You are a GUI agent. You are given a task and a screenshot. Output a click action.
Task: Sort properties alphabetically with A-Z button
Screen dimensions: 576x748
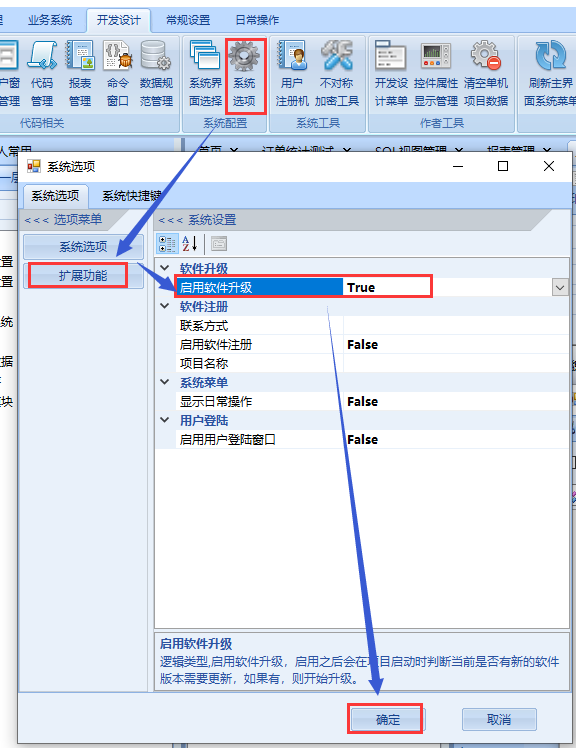[189, 244]
